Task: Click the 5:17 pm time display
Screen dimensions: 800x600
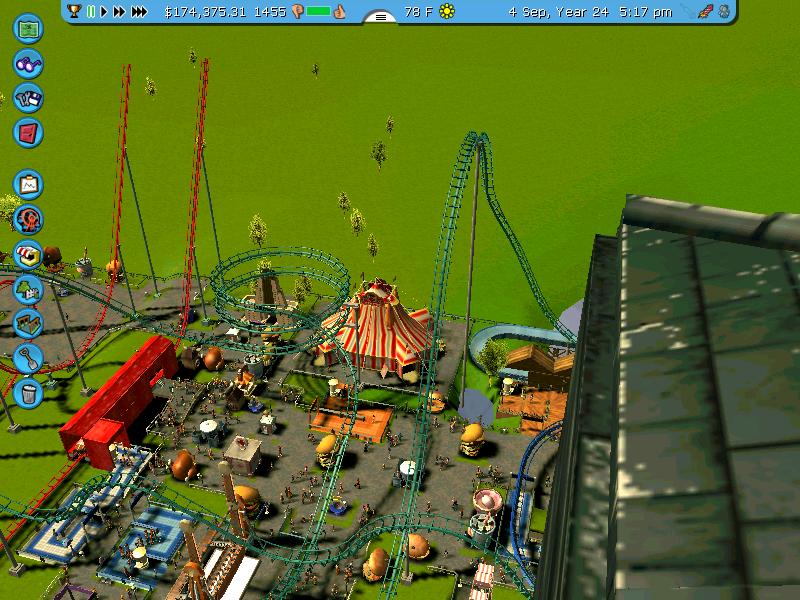Action: pyautogui.click(x=645, y=12)
